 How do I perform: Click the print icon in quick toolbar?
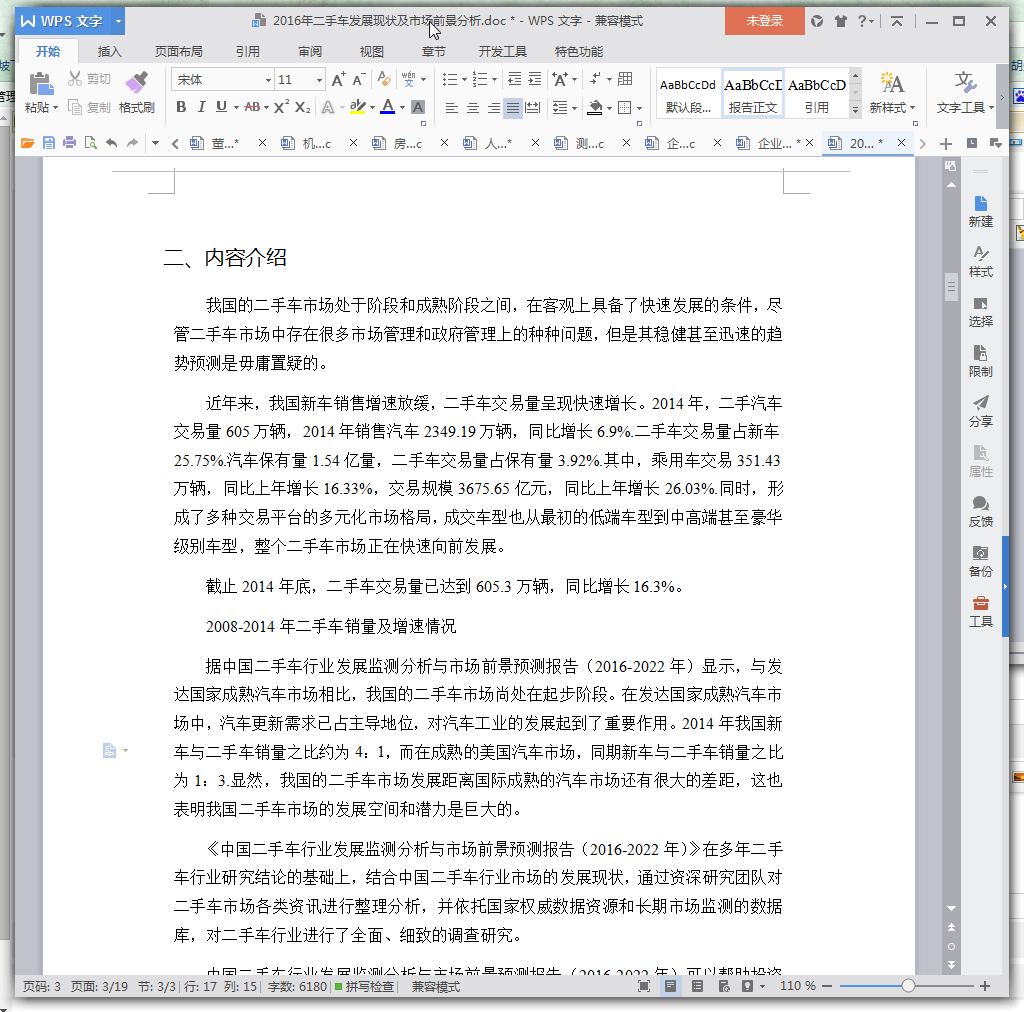click(69, 143)
